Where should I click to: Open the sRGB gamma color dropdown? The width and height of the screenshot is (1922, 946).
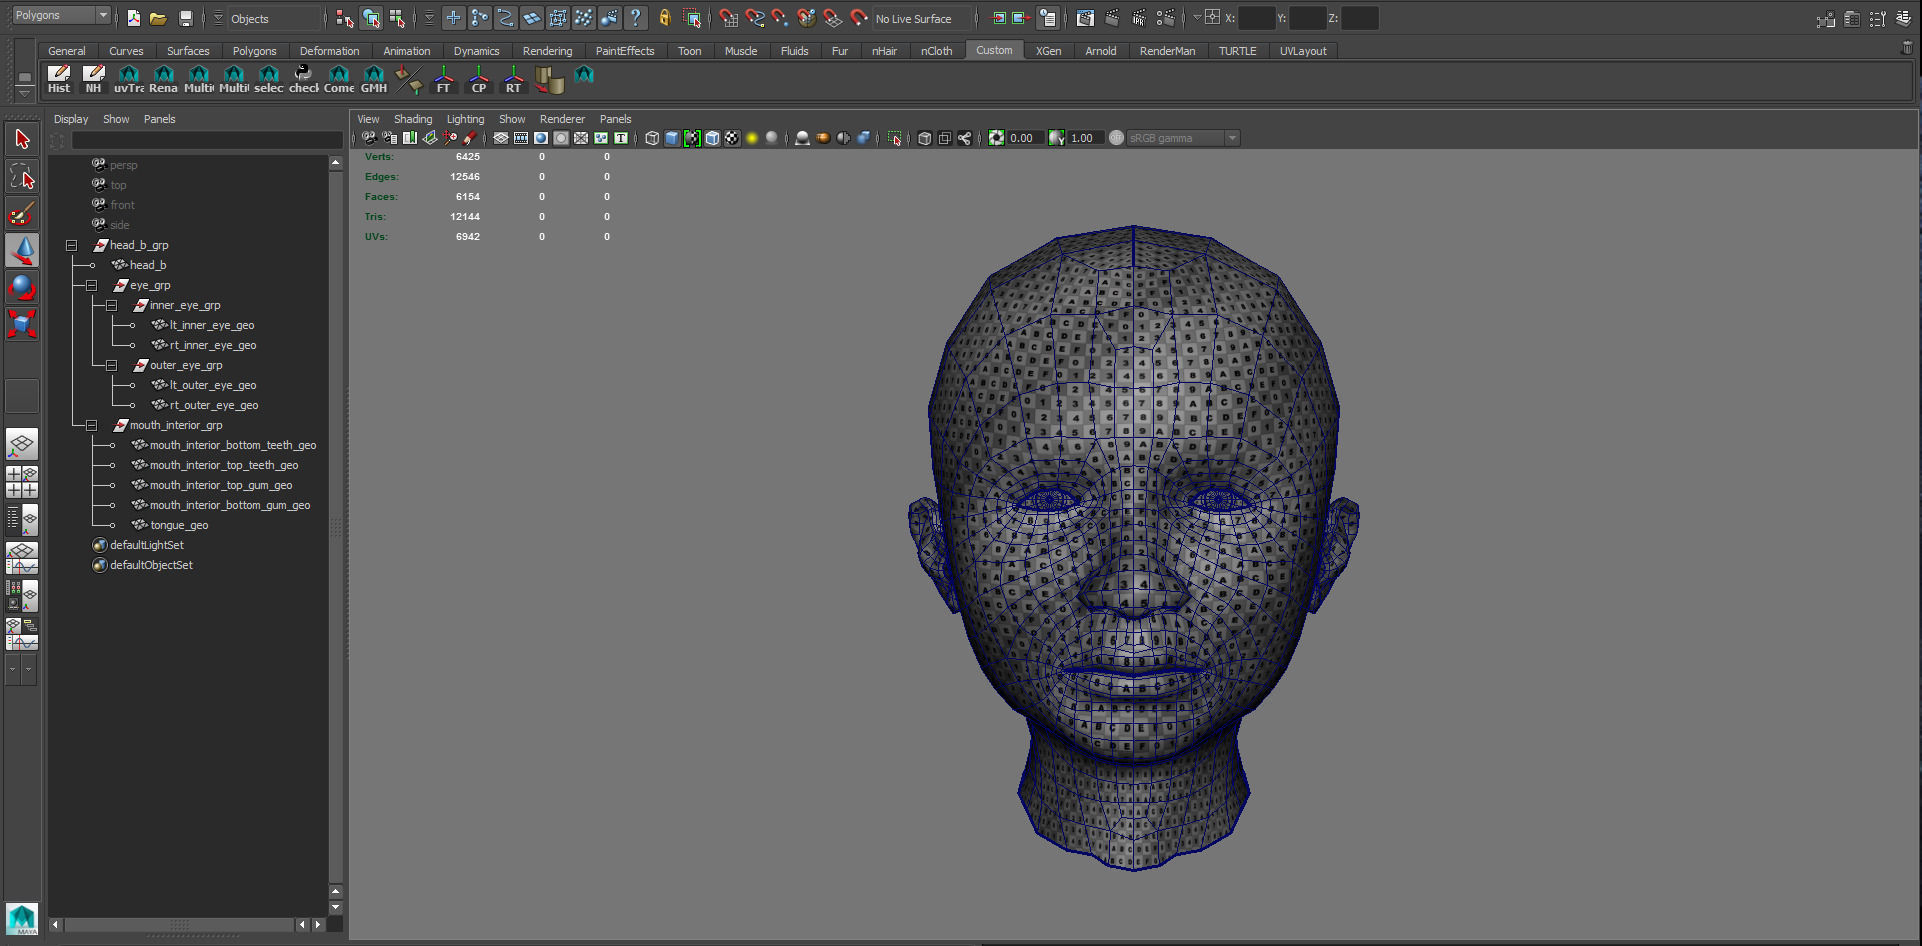1183,138
